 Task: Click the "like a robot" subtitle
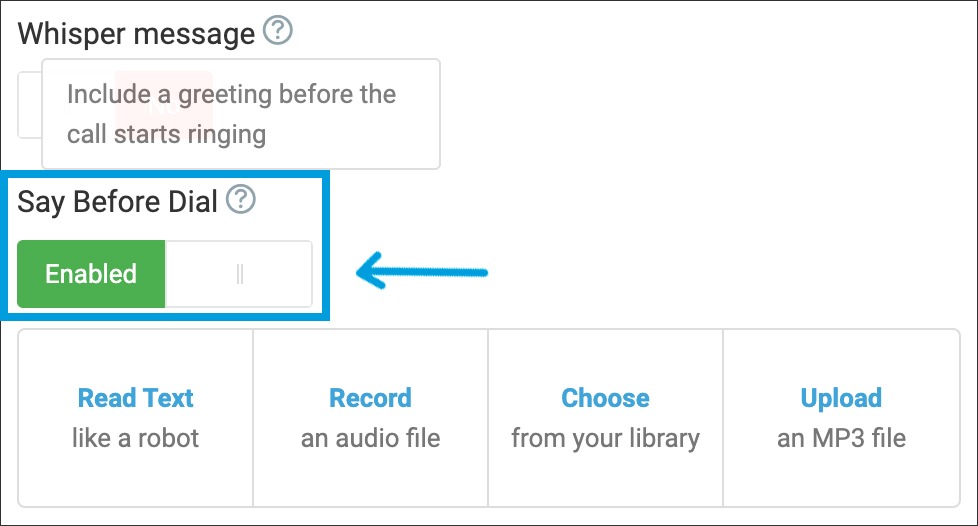click(x=136, y=438)
